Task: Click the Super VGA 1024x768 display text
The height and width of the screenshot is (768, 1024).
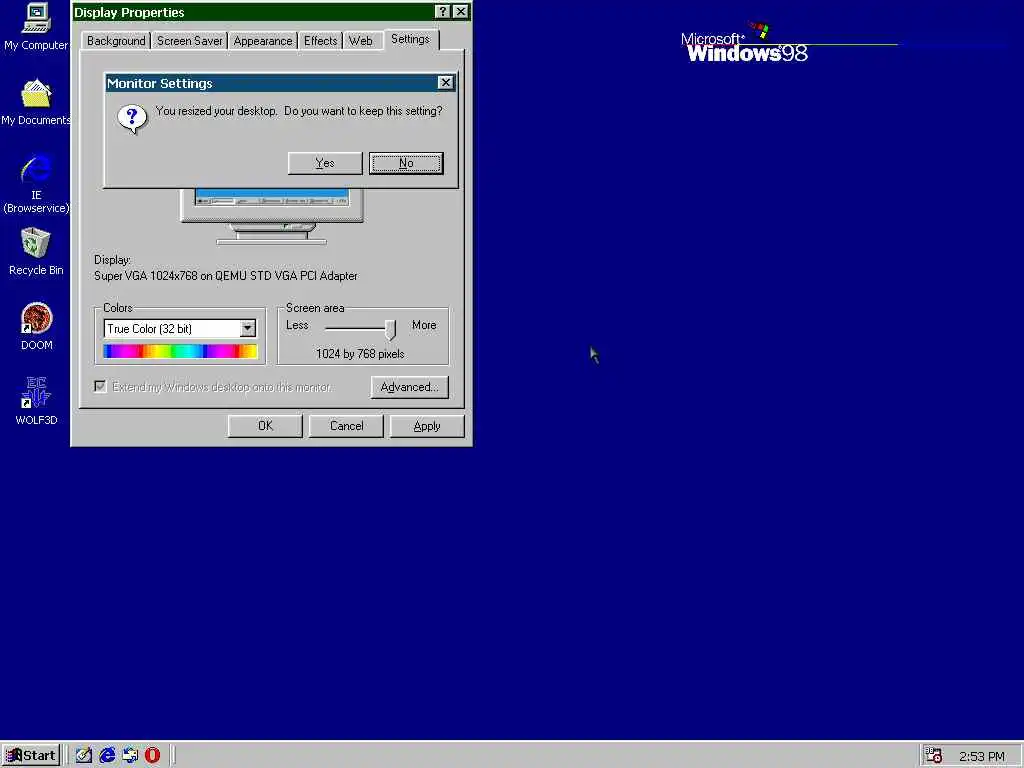Action: point(226,276)
